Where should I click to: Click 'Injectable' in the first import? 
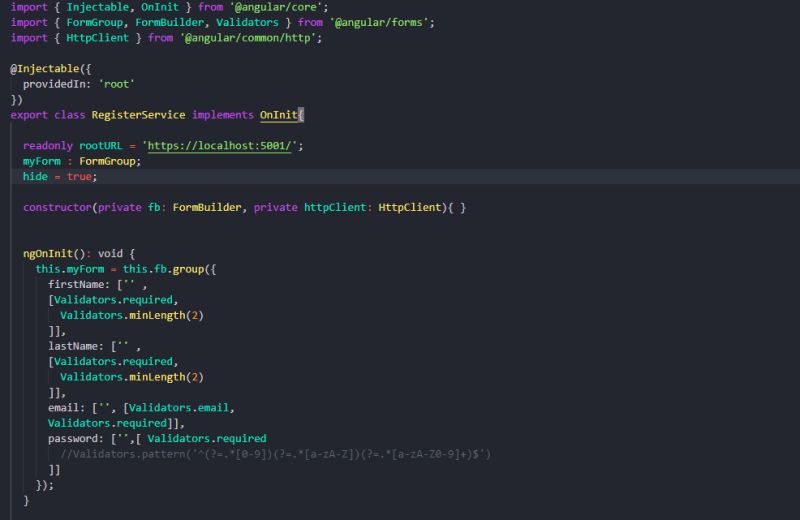[x=97, y=7]
